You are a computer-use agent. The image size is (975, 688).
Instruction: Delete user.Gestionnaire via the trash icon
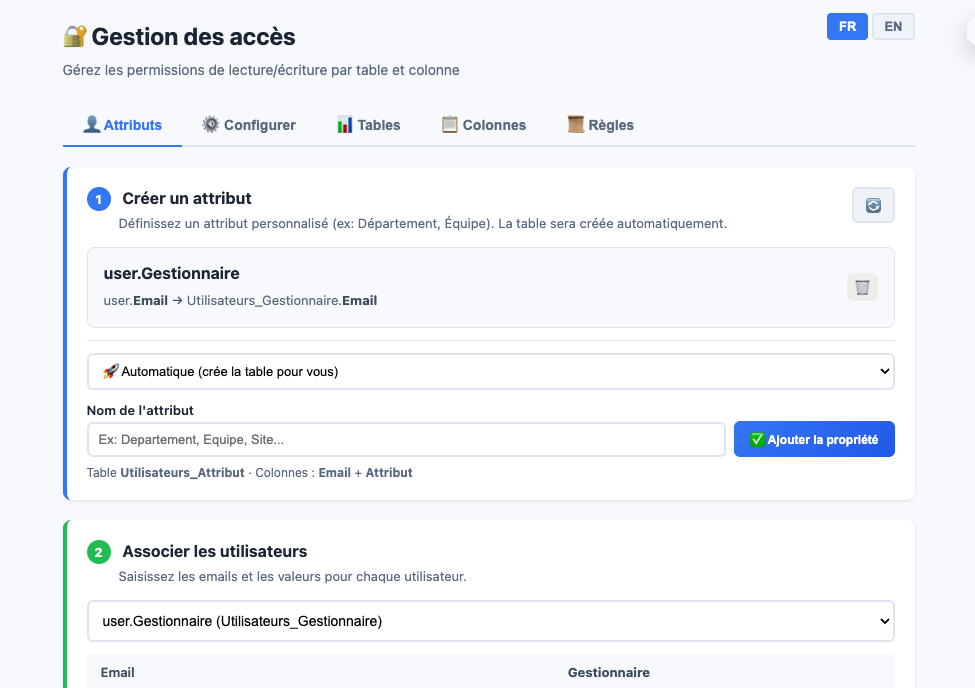coord(861,287)
